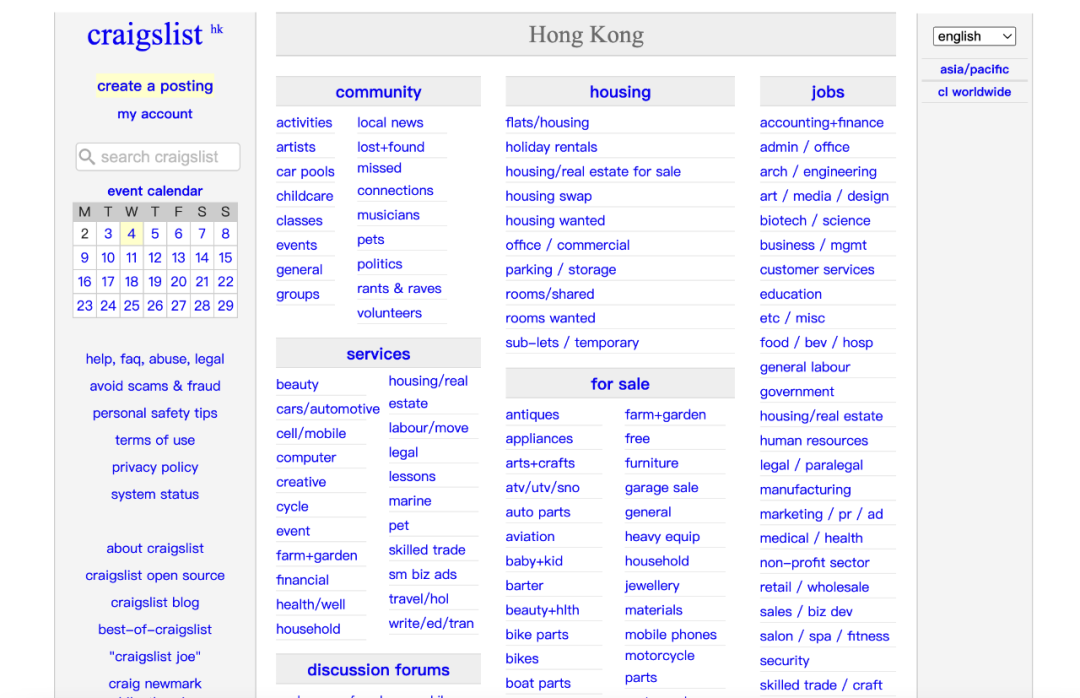The image size is (1080, 698).
Task: Open mobile phones for sale
Action: pos(670,635)
